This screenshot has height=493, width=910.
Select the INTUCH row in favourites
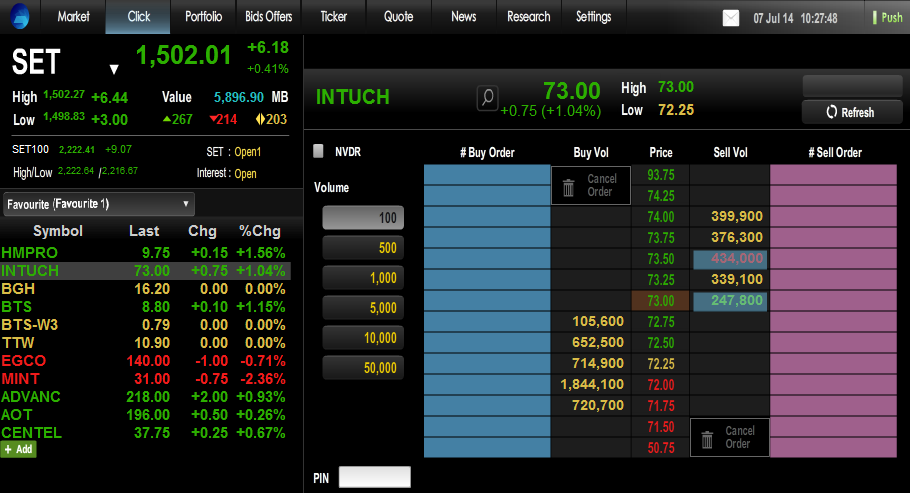tap(145, 271)
